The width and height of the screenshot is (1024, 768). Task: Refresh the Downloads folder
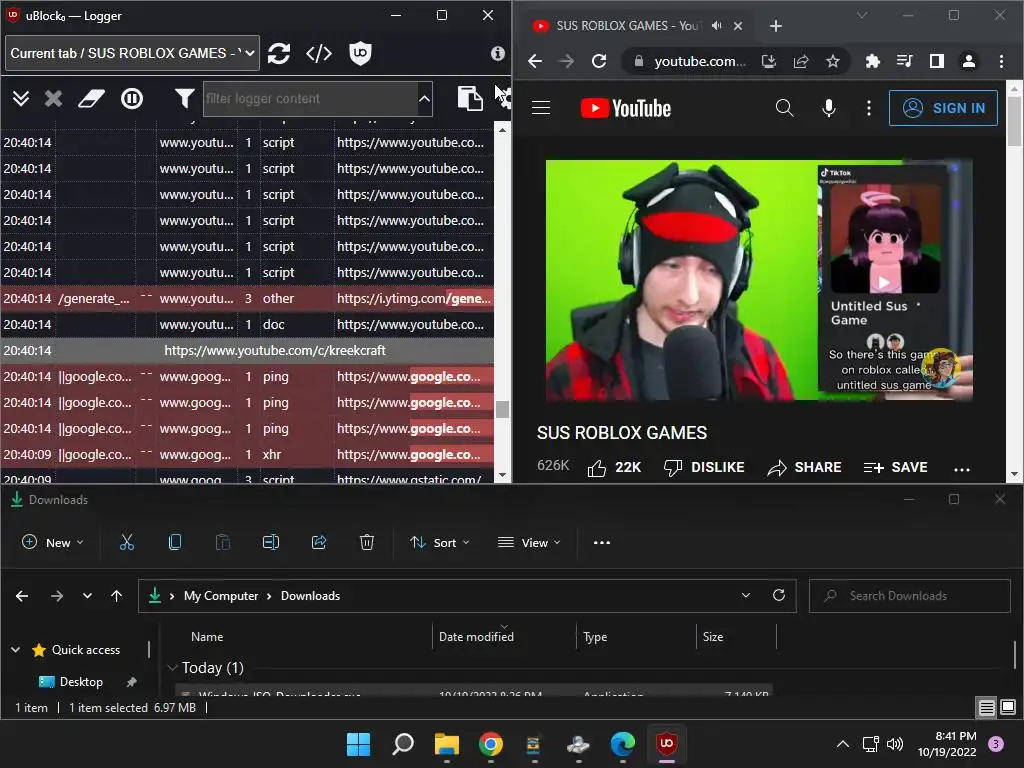778,596
